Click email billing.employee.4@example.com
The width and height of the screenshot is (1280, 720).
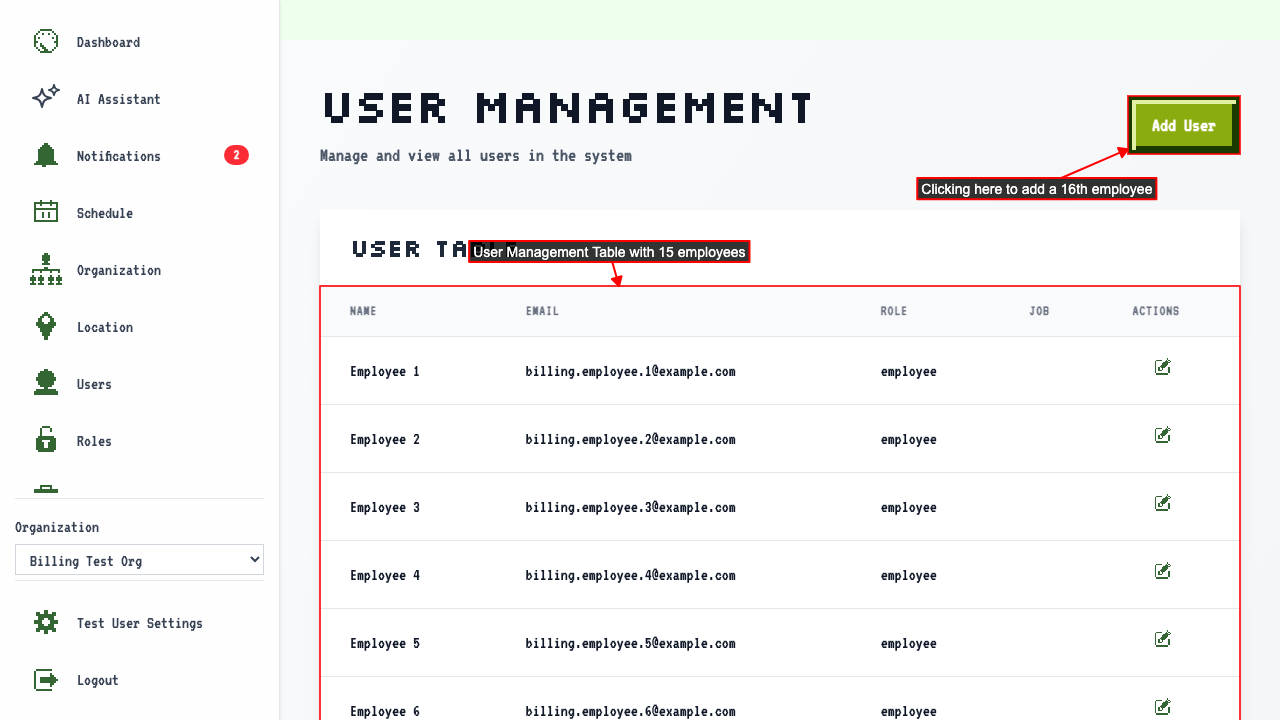coord(630,575)
